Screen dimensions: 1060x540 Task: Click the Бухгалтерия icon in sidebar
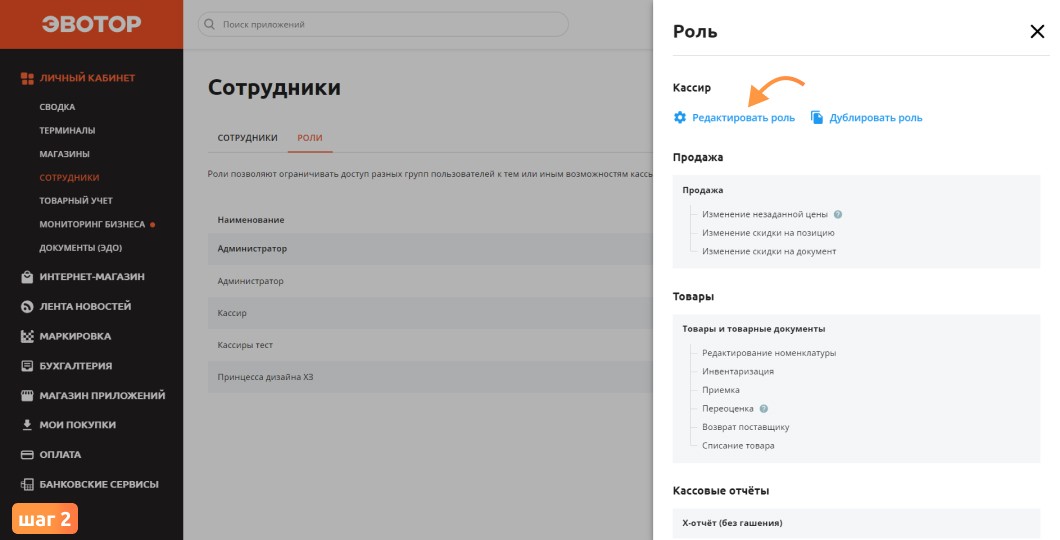[x=27, y=366]
